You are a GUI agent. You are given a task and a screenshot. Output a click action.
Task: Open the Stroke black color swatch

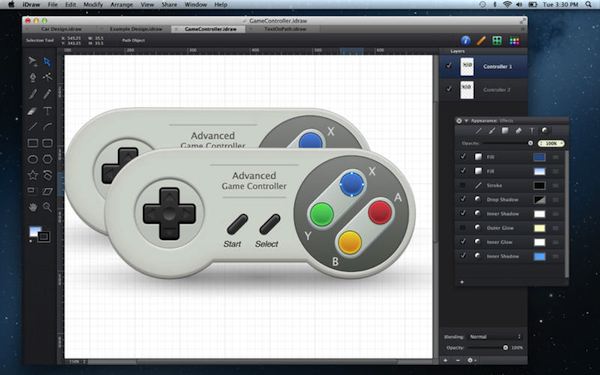click(539, 186)
